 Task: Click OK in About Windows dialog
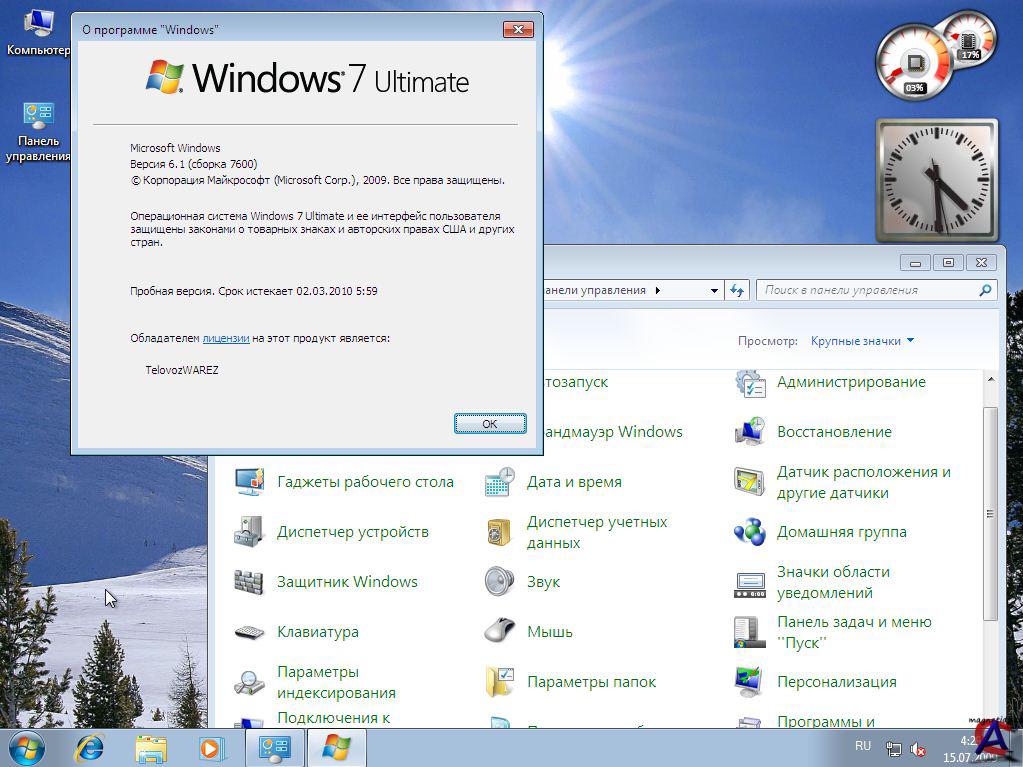coord(490,423)
